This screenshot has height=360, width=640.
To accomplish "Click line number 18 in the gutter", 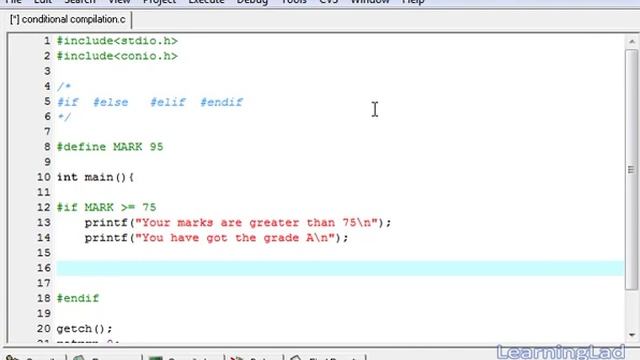I will [44, 298].
